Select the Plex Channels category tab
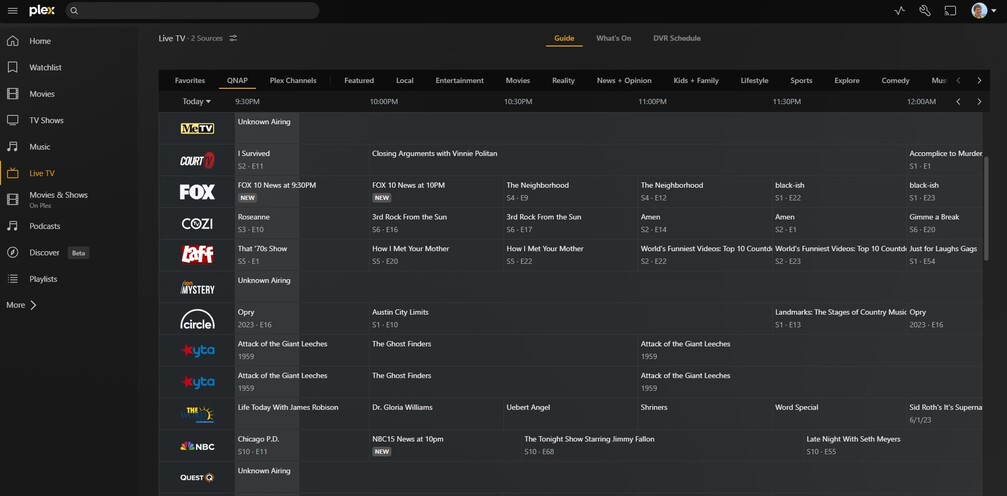Image resolution: width=1007 pixels, height=496 pixels. 293,80
